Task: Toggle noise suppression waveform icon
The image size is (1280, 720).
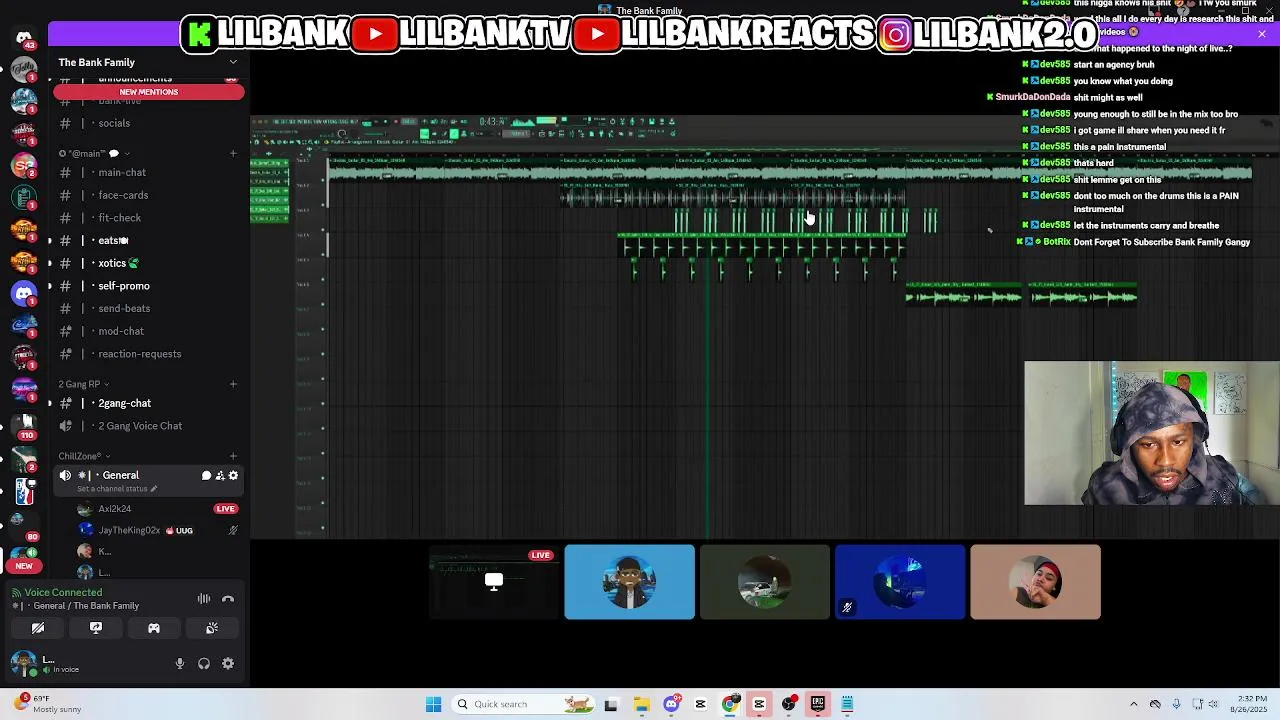Action: pyautogui.click(x=204, y=599)
